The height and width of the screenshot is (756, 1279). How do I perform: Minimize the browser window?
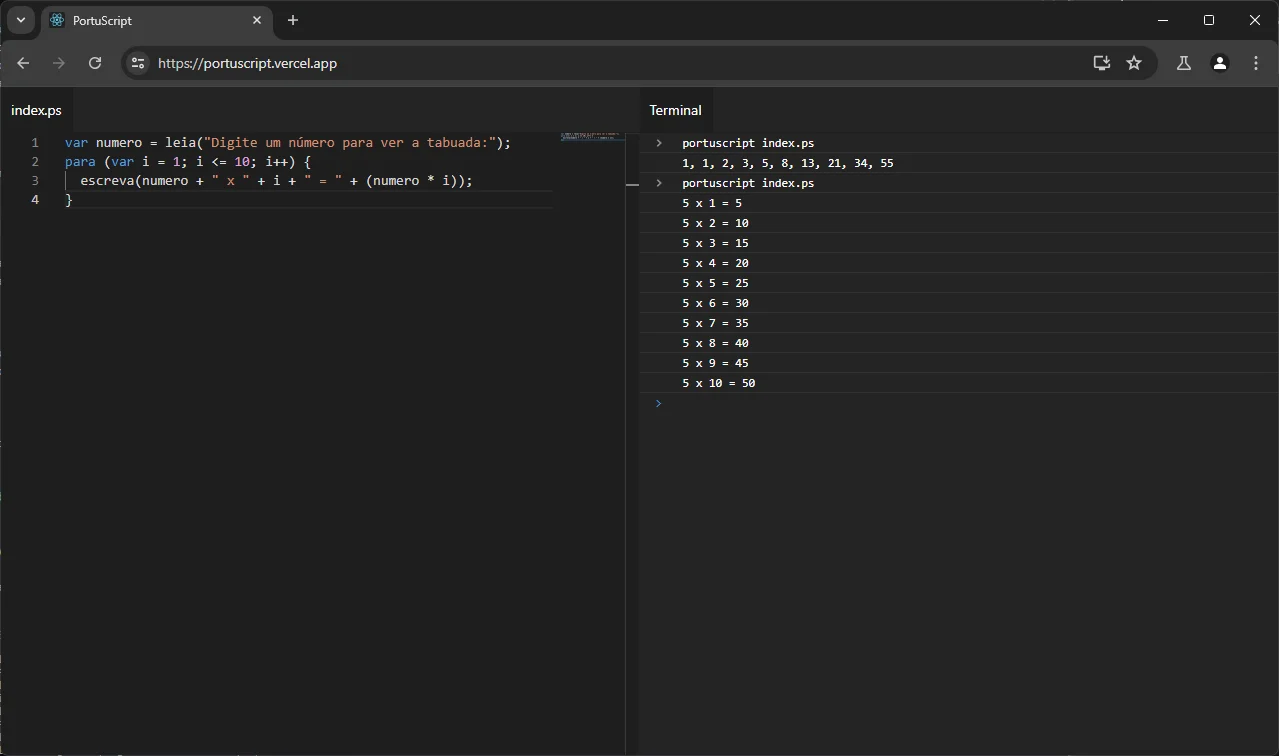click(x=1163, y=20)
